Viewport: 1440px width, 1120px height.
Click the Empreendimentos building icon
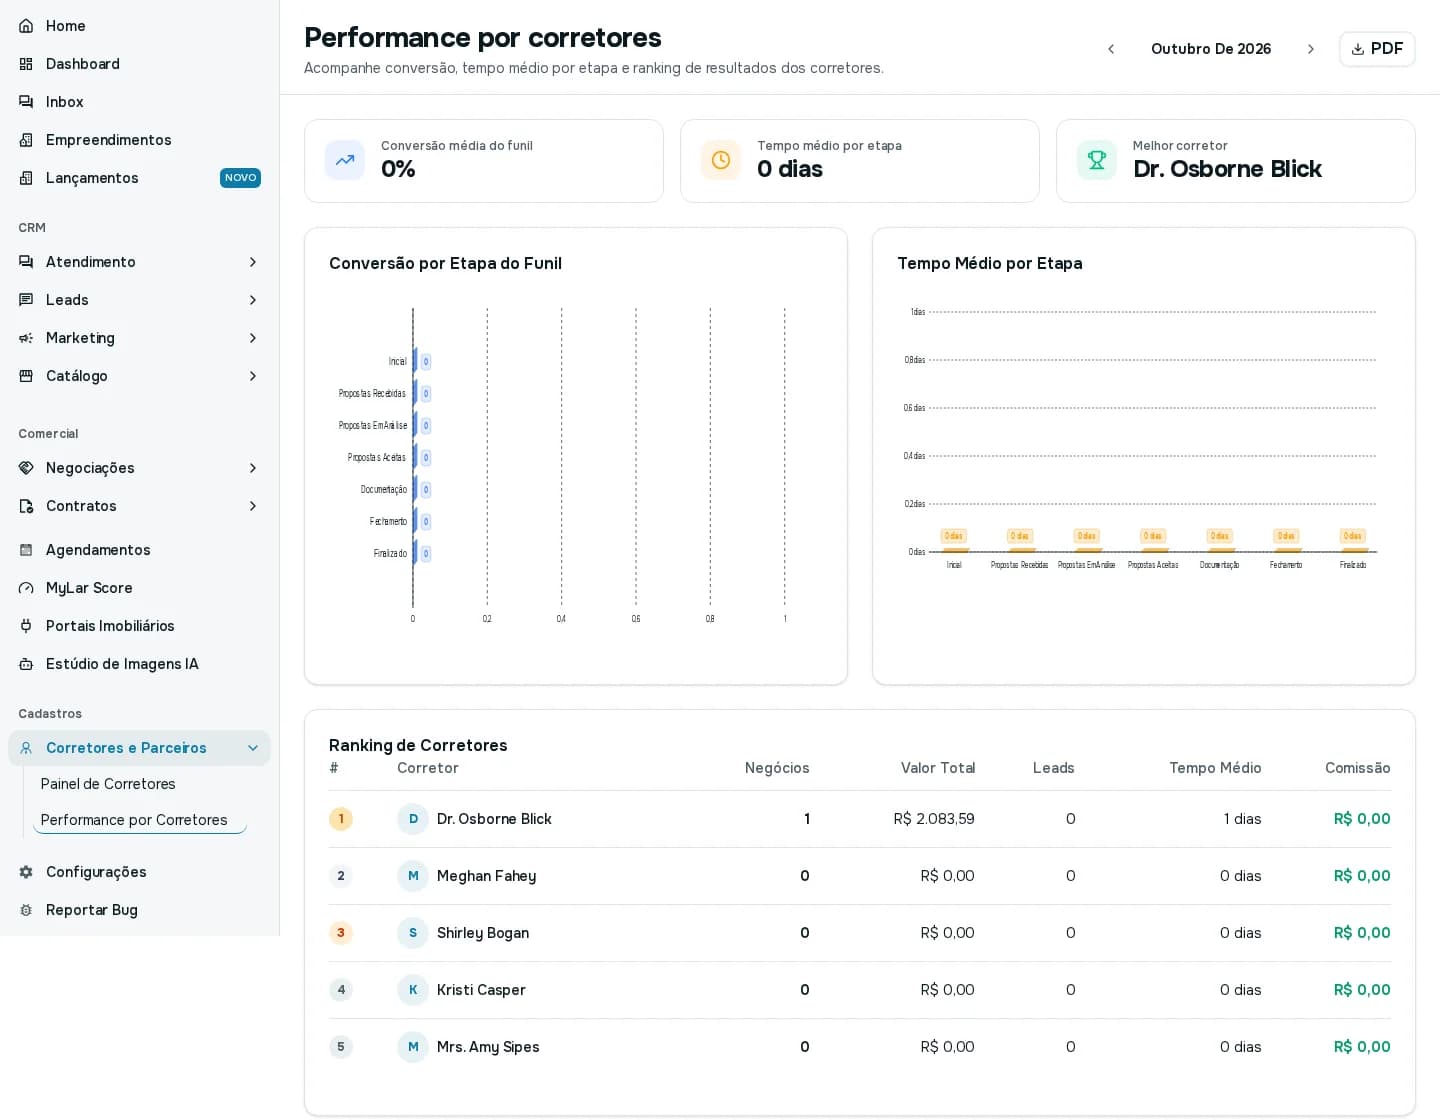(26, 140)
